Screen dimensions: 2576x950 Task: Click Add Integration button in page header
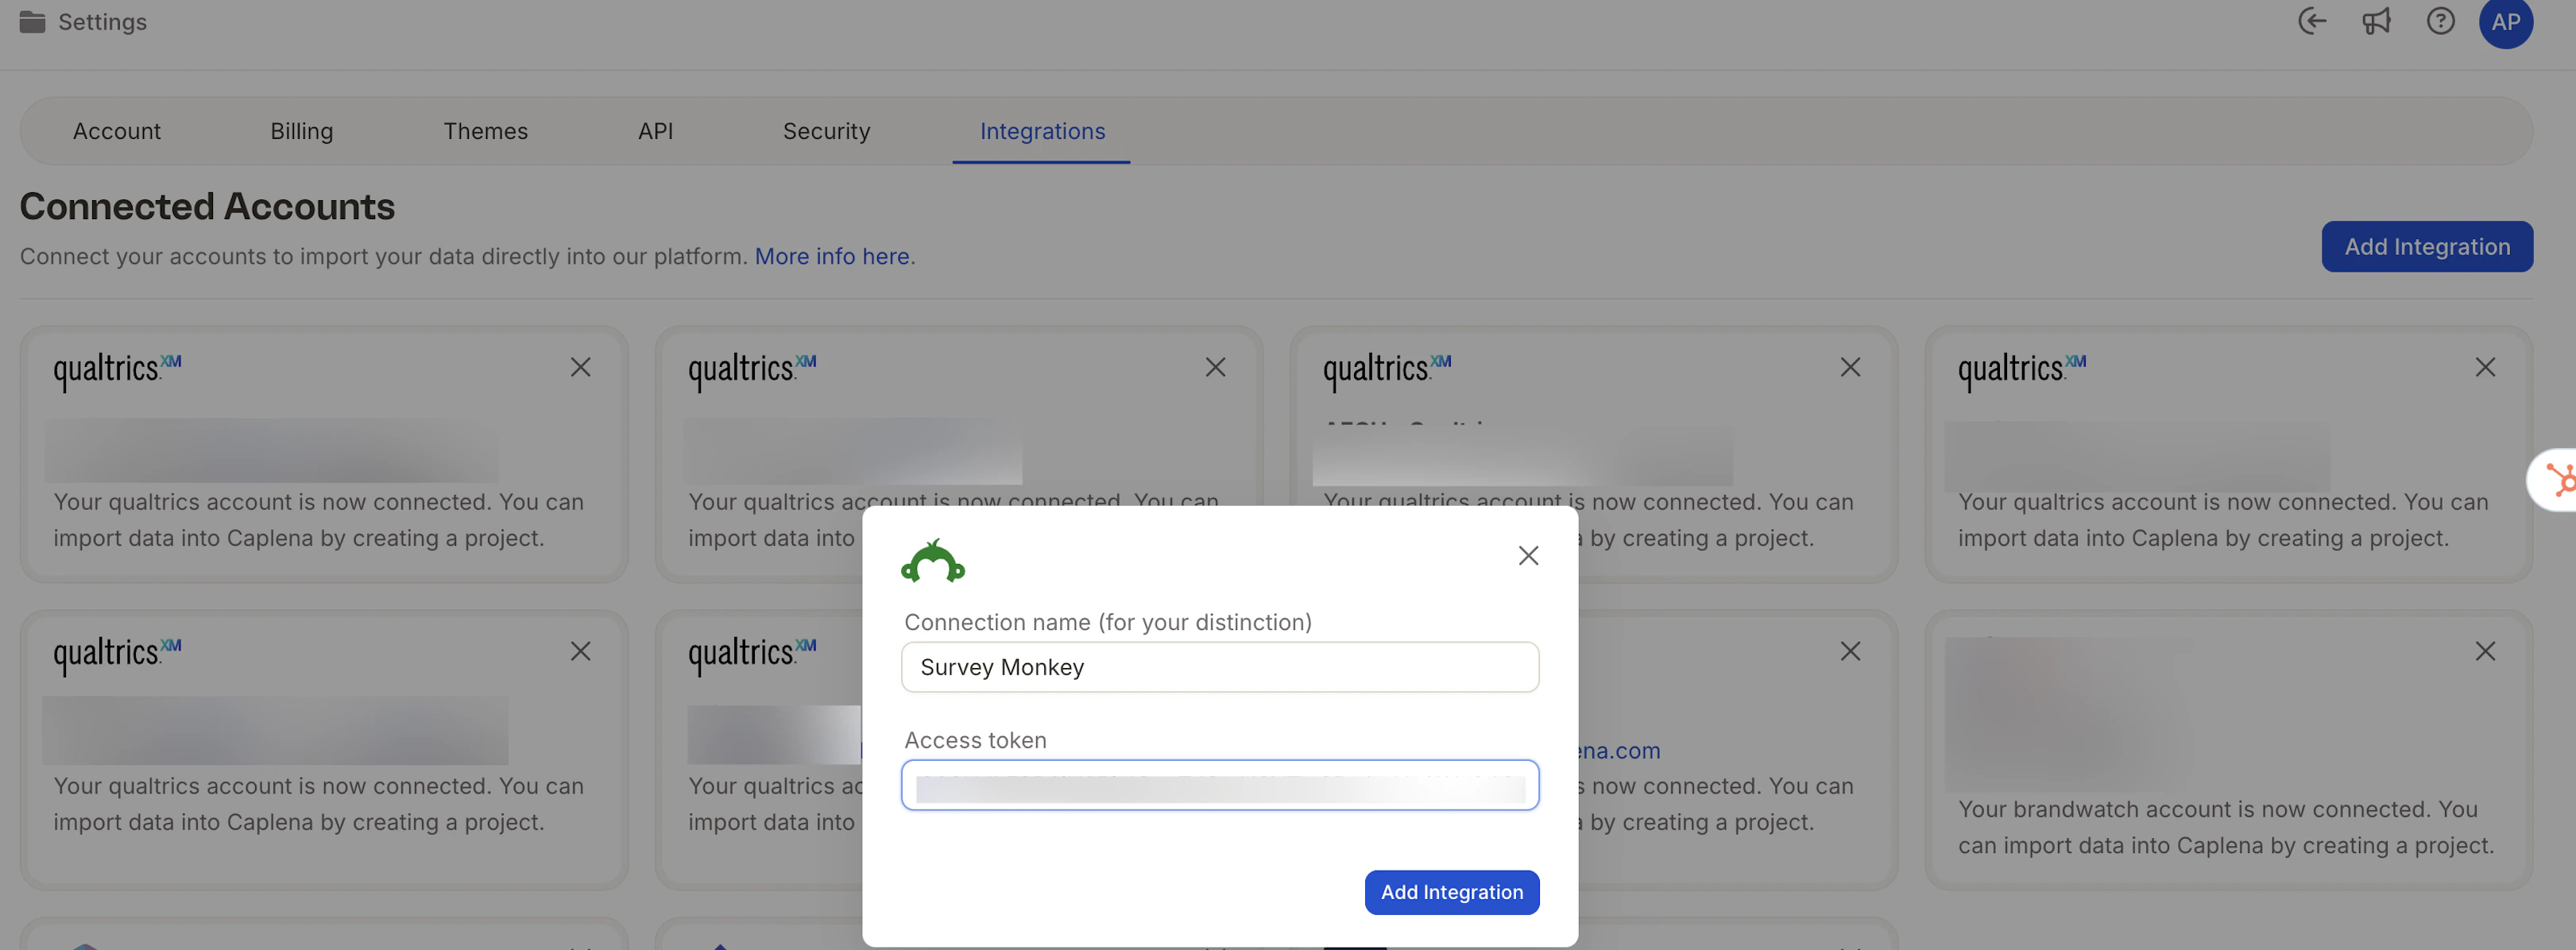[x=2427, y=246]
